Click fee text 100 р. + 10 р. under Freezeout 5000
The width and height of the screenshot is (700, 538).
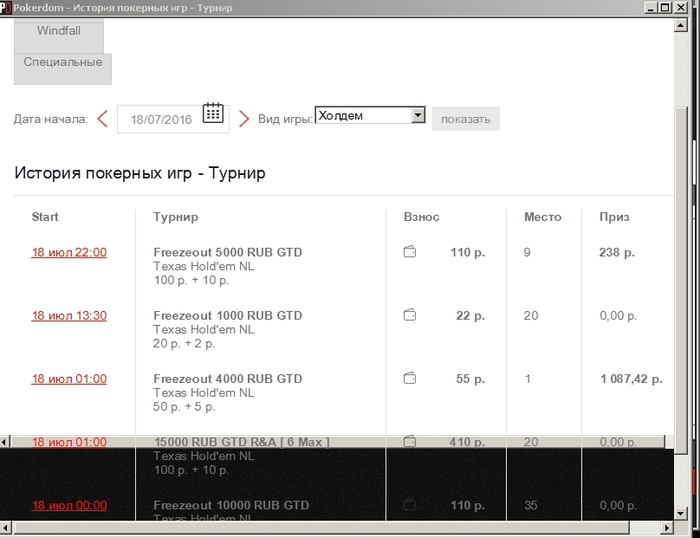coord(191,280)
